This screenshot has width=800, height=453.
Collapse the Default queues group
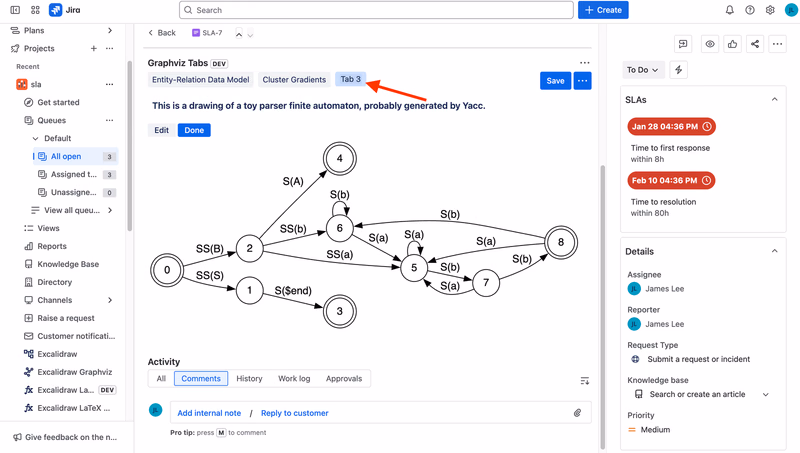(x=35, y=138)
